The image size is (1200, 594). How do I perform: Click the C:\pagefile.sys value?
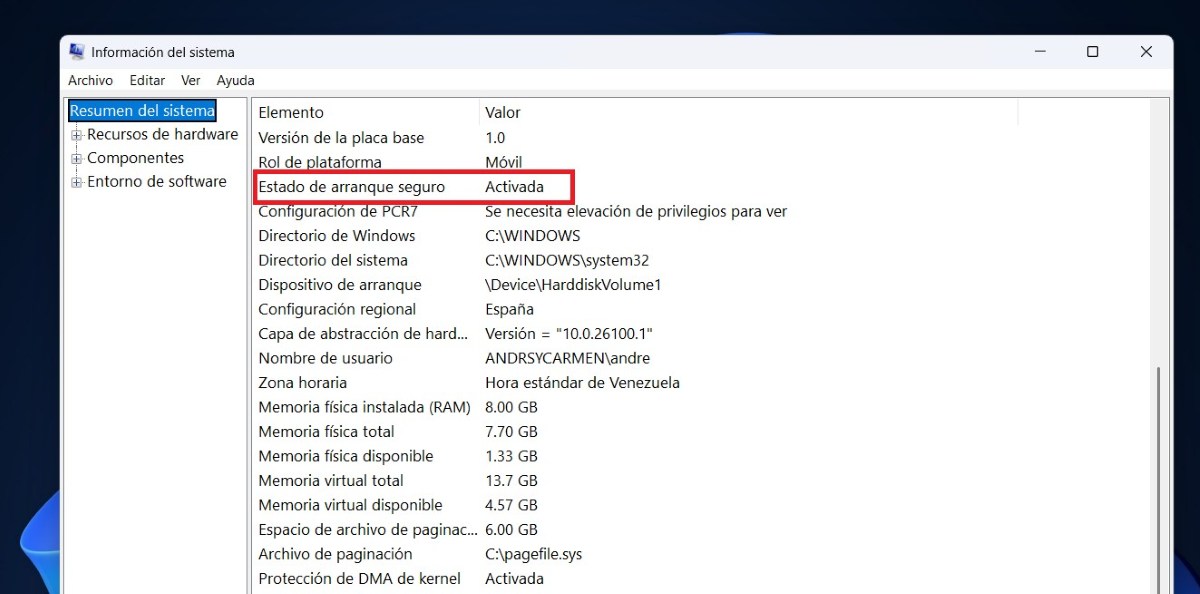[533, 554]
